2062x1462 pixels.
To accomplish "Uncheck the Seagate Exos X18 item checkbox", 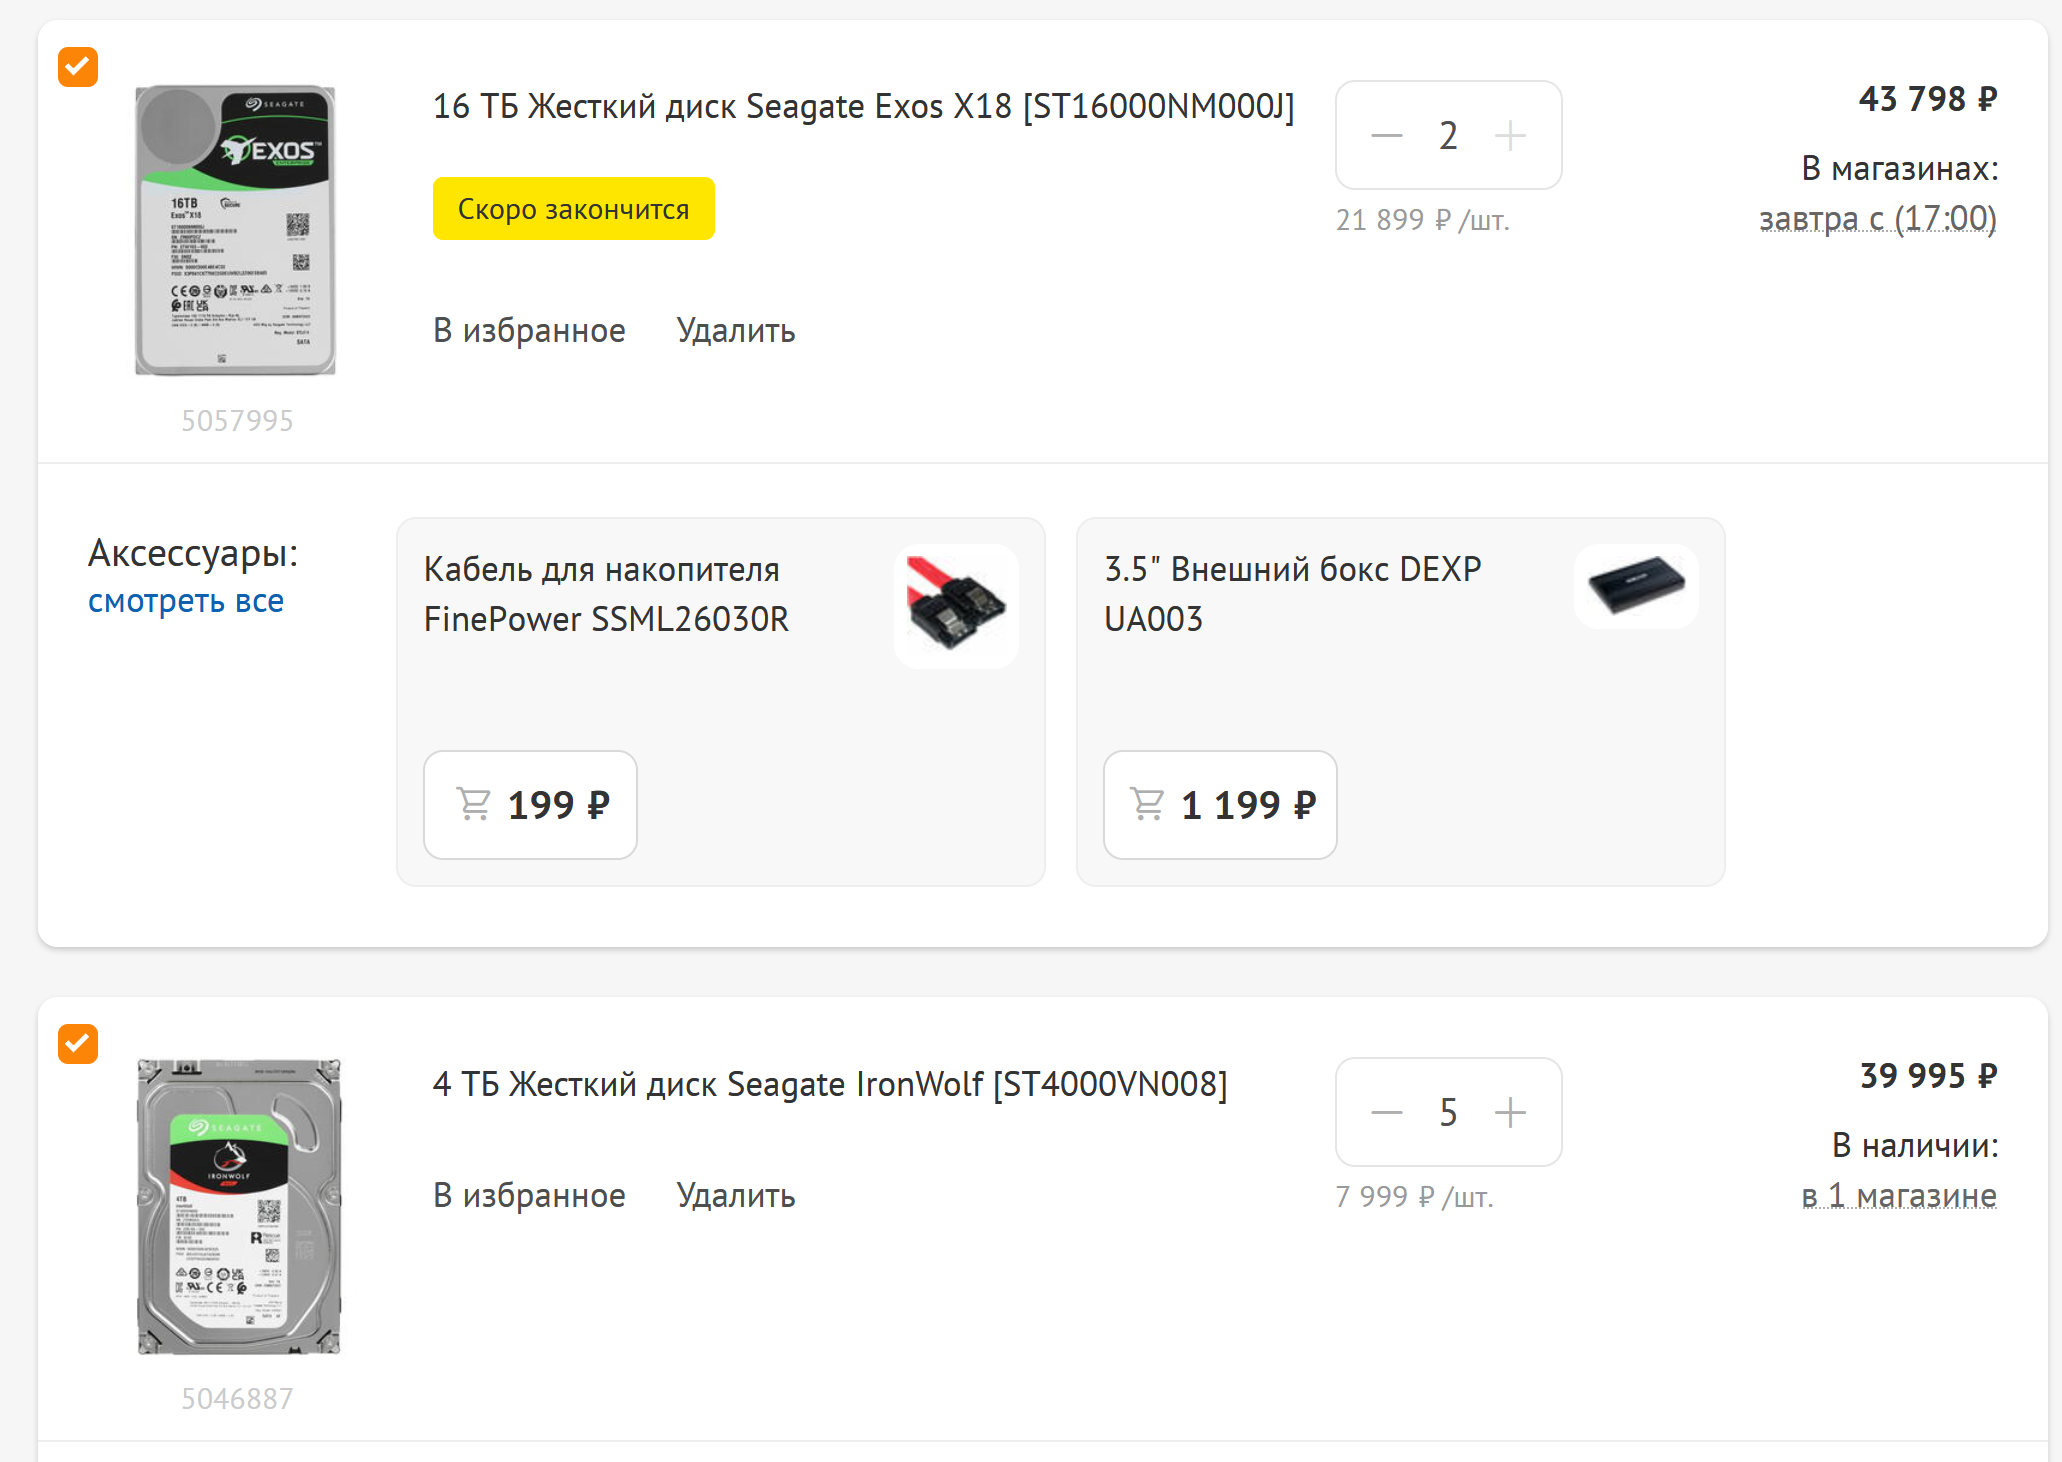I will (78, 67).
